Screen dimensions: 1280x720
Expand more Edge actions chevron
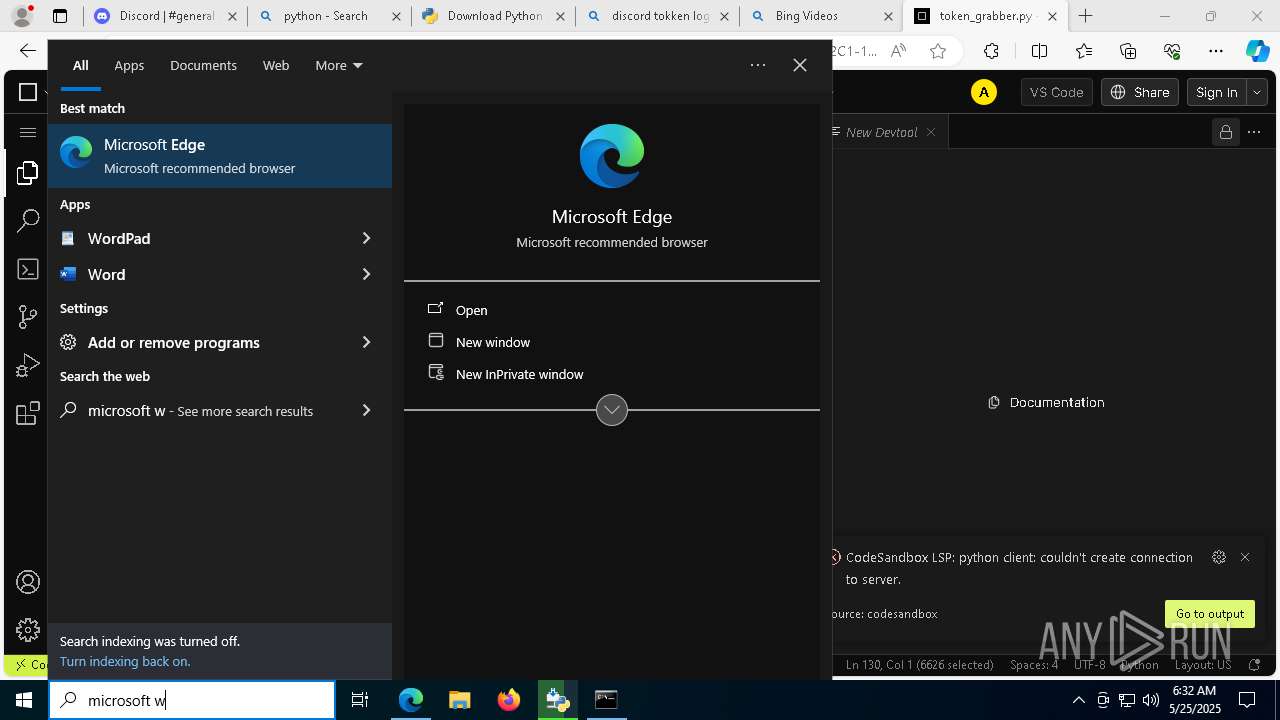(x=612, y=410)
